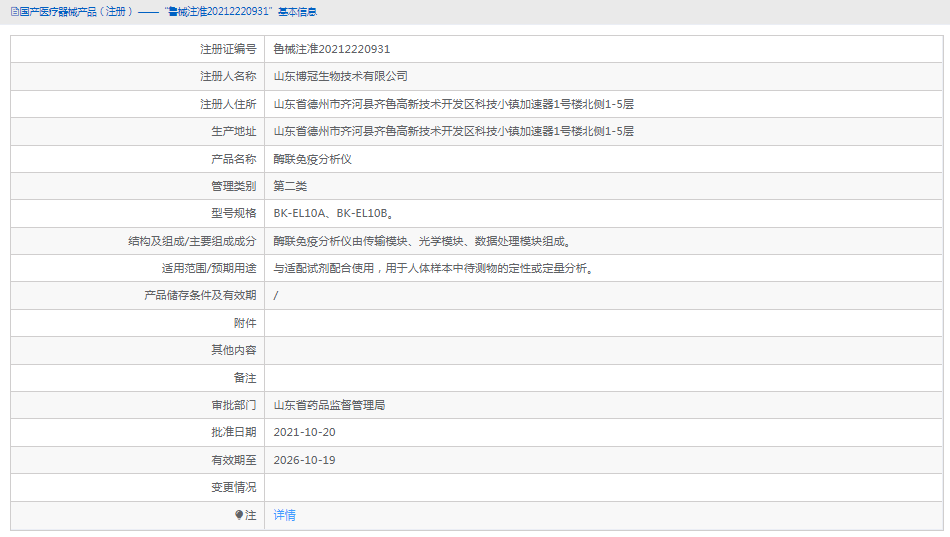Click the 注册人名称 label
The image size is (950, 537).
coord(228,76)
